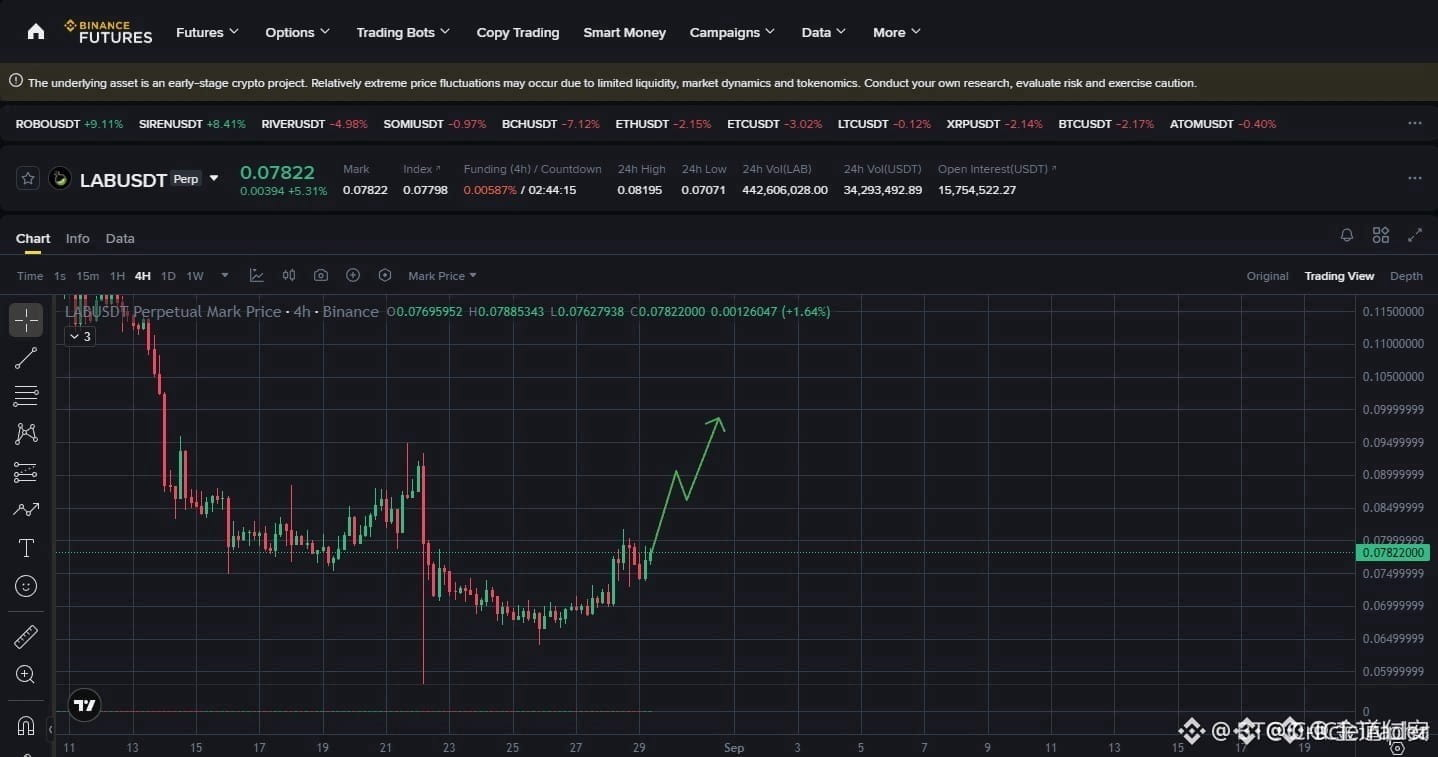1438x757 pixels.
Task: Select the pattern drawing tool
Action: point(26,433)
